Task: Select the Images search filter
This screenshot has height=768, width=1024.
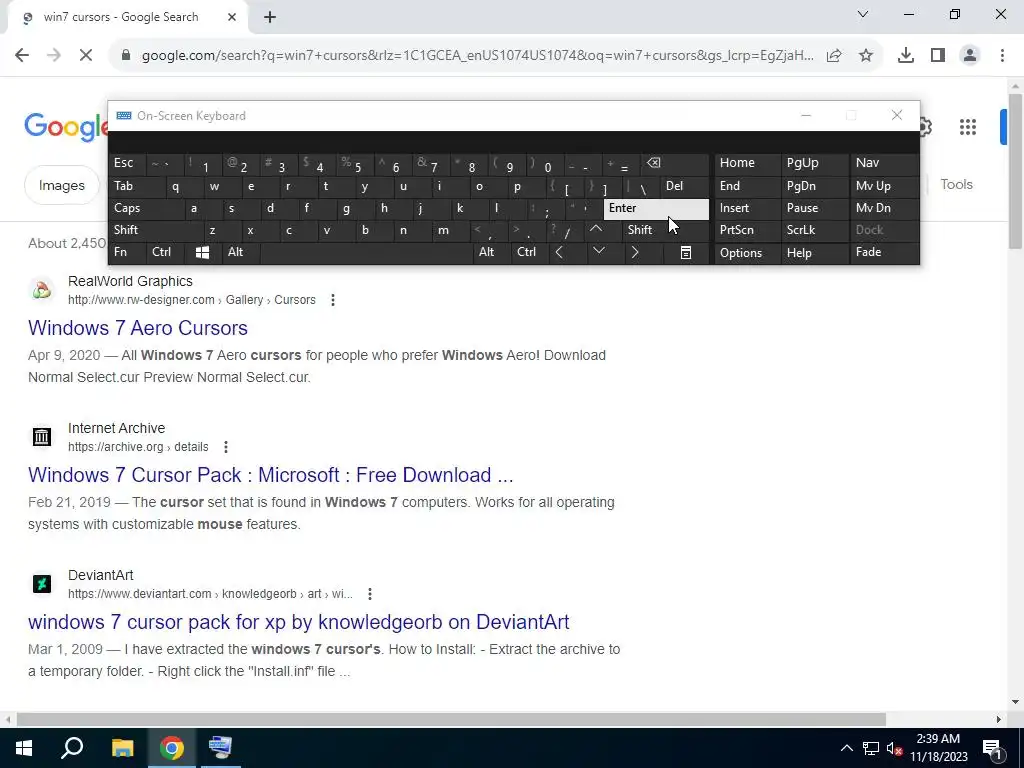Action: pyautogui.click(x=61, y=185)
